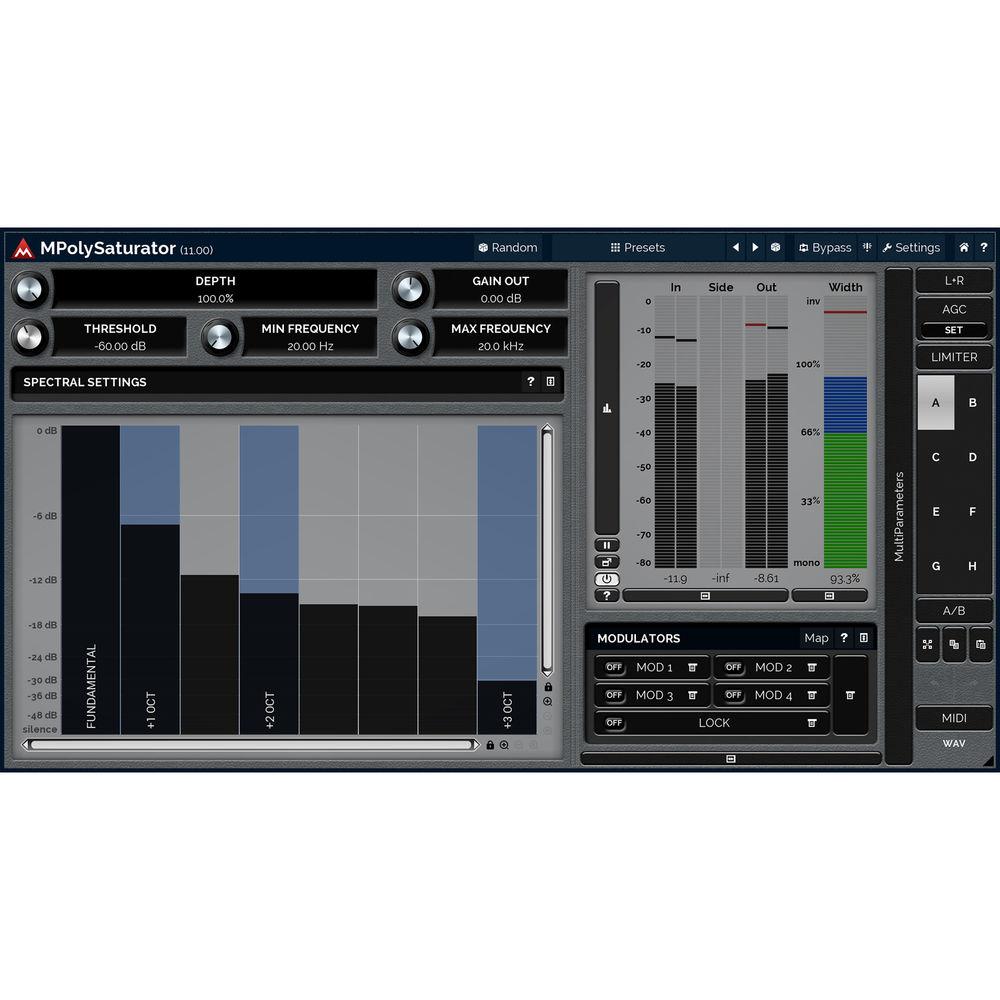Screen dimensions: 1000x1000
Task: Click the home icon in the title bar
Action: (x=964, y=248)
